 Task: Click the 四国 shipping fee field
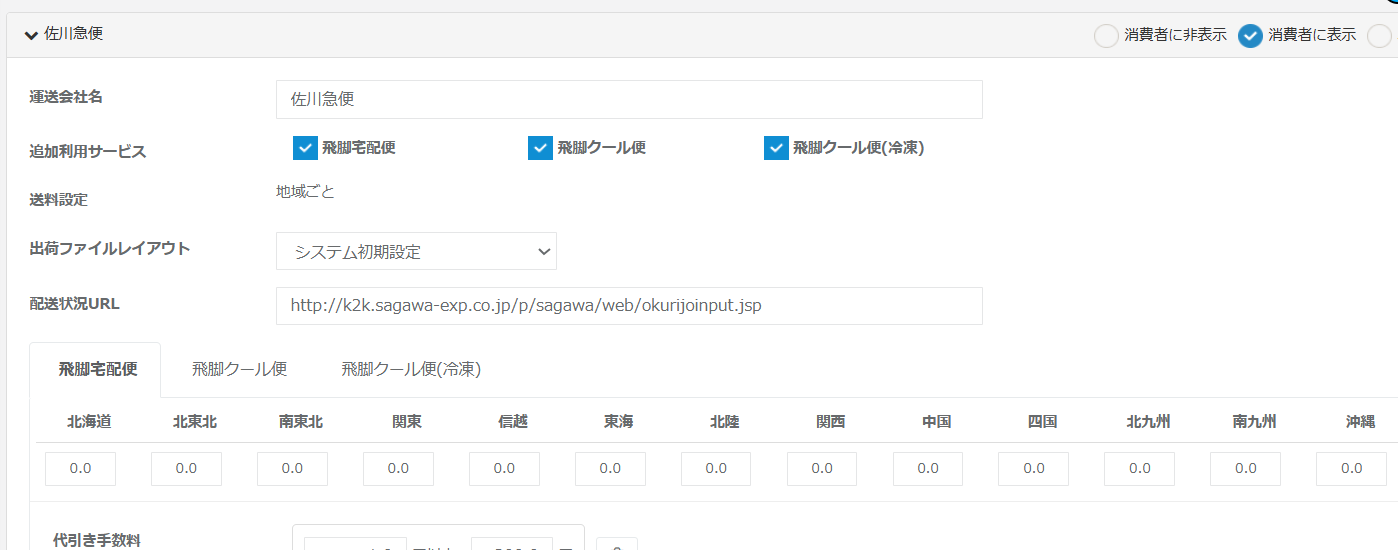click(x=1034, y=469)
